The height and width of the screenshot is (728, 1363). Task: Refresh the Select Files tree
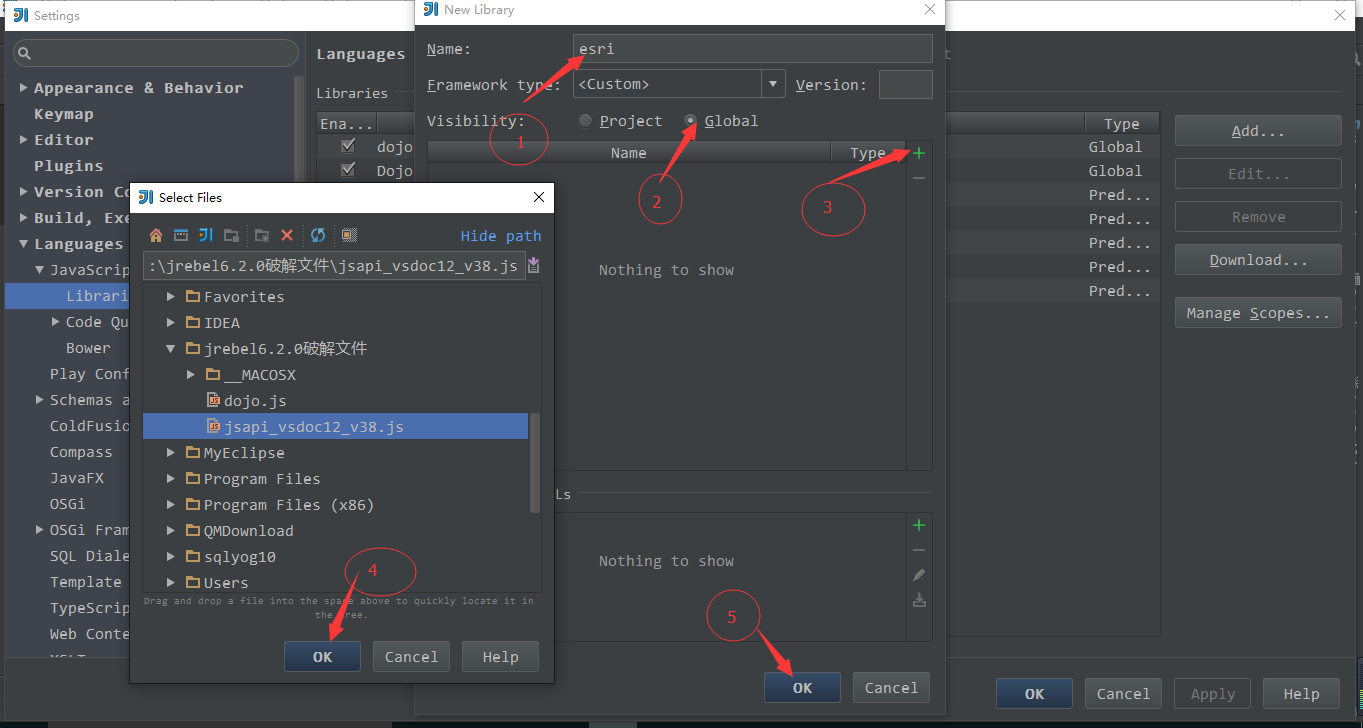318,235
